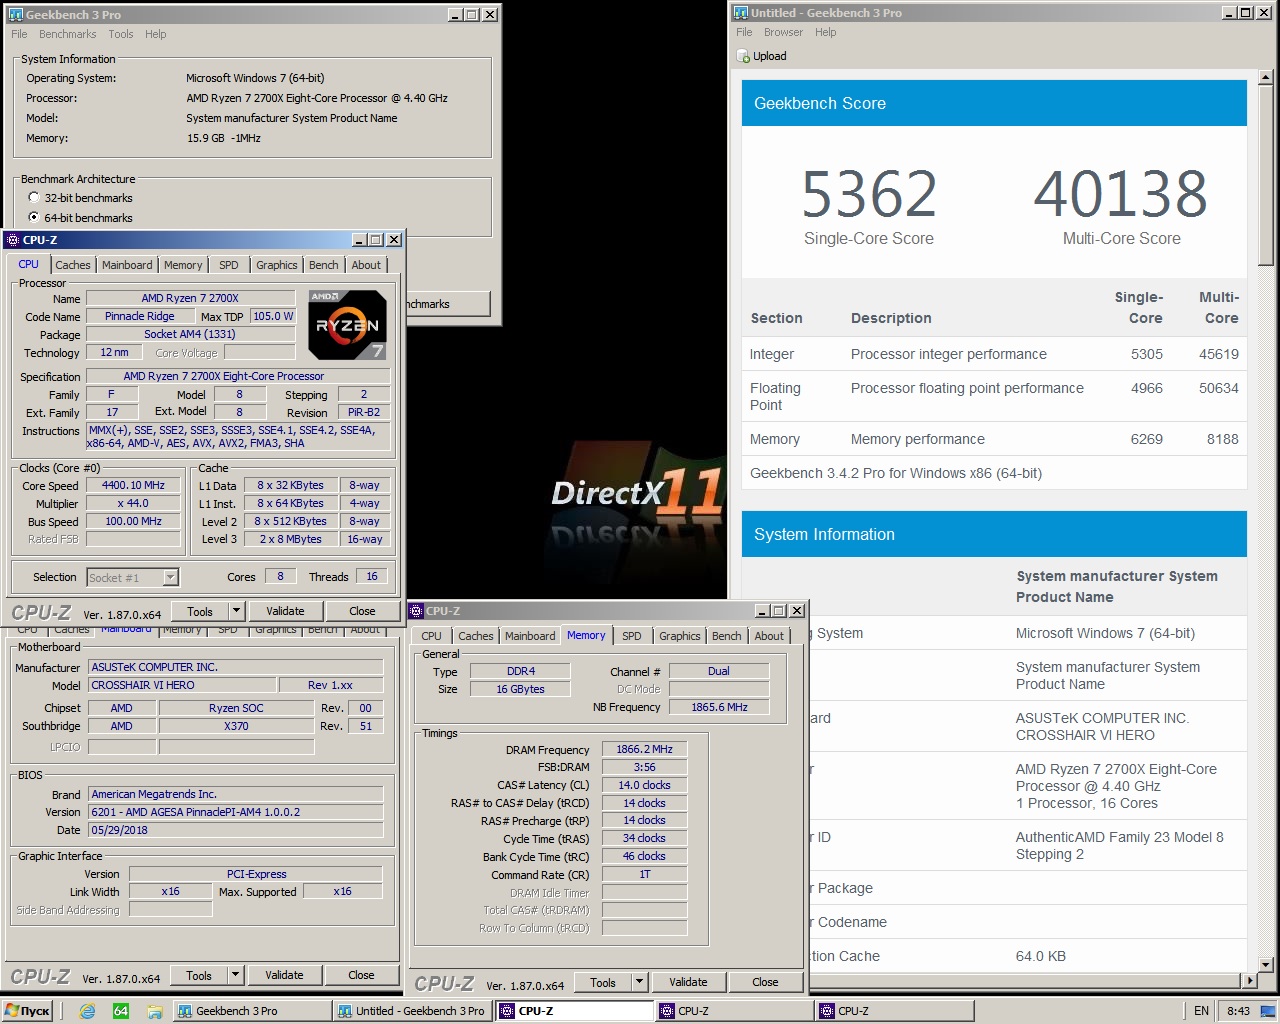The image size is (1280, 1024).
Task: Click Tools button in Mainboard CPU-Z window
Action: [199, 975]
